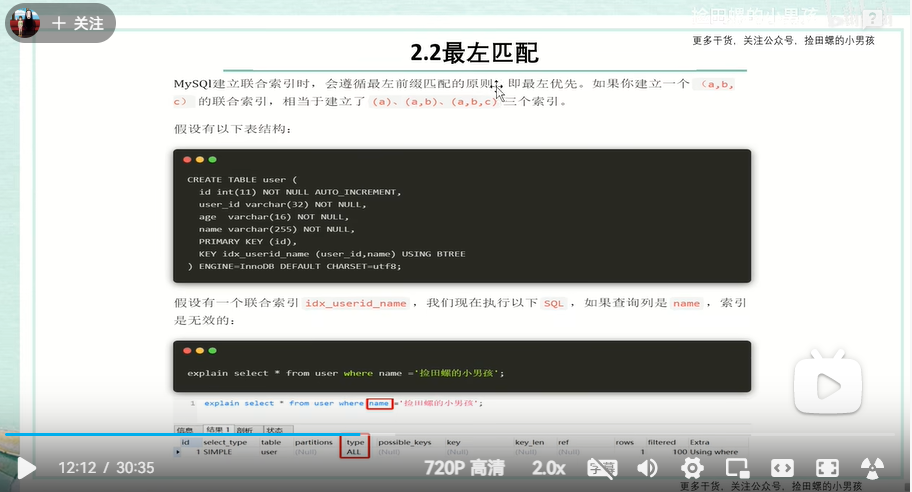Click the question-mark feedback icon
Viewport: 912px width, 492px height.
pyautogui.click(x=873, y=19)
